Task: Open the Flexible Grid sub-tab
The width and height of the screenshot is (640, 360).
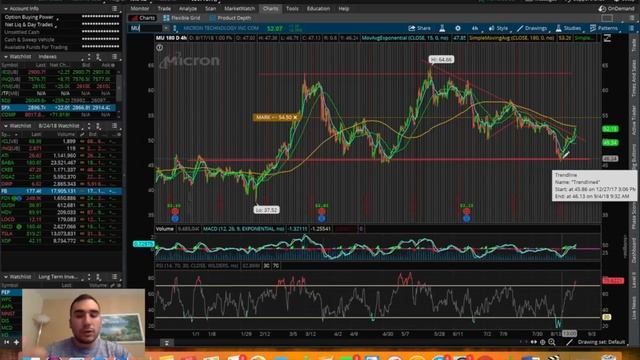Action: pyautogui.click(x=182, y=18)
